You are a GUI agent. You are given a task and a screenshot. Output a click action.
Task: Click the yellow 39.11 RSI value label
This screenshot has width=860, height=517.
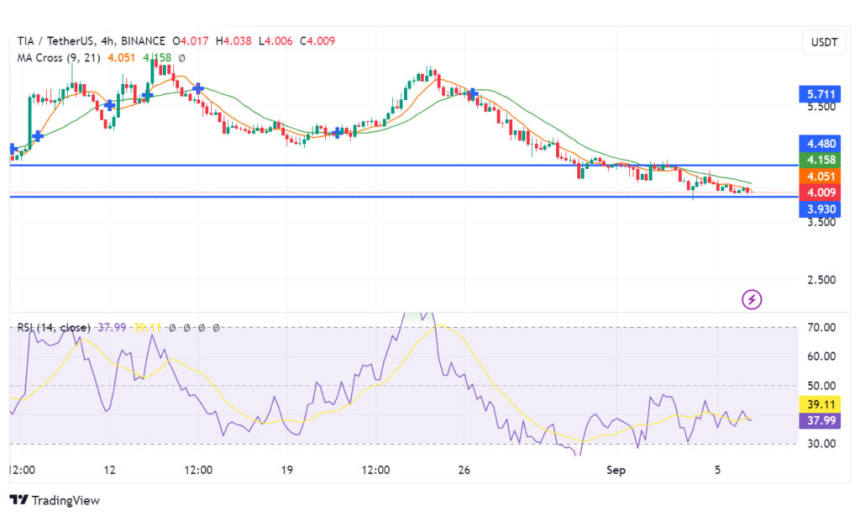822,404
